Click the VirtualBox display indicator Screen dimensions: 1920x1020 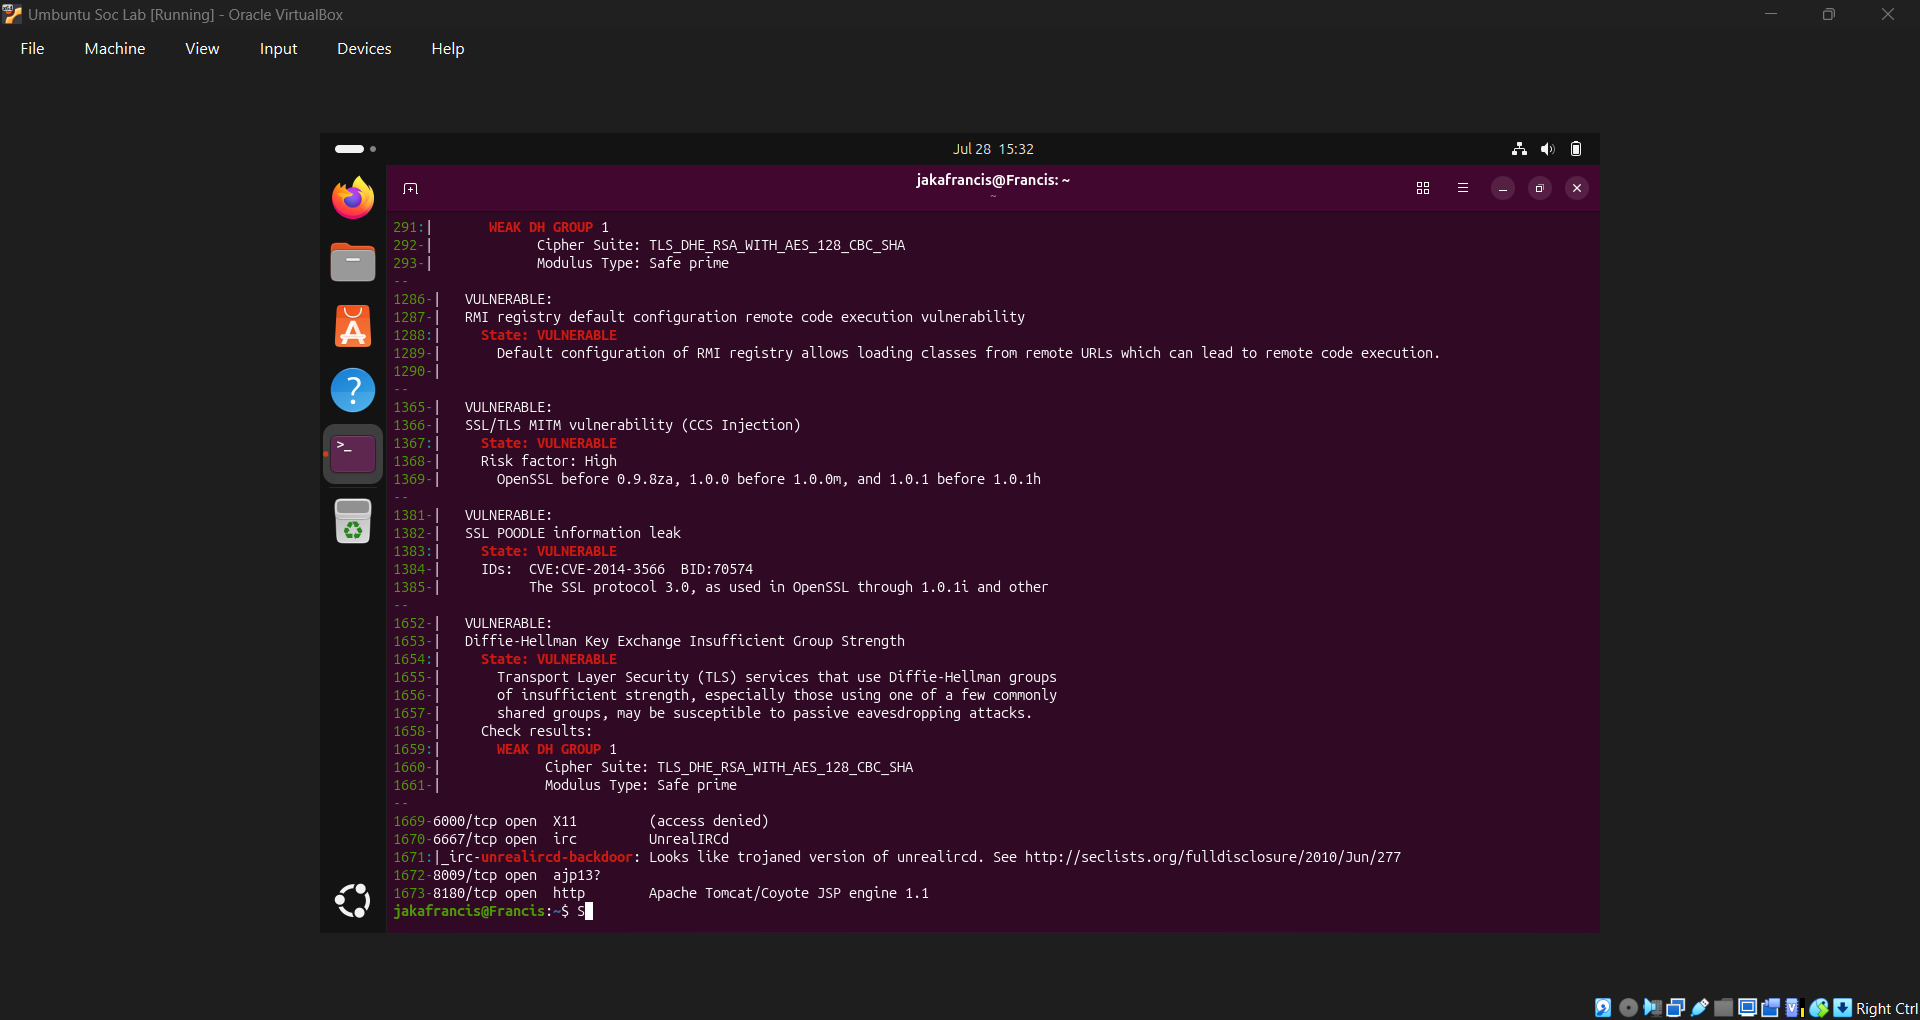(x=1747, y=1008)
